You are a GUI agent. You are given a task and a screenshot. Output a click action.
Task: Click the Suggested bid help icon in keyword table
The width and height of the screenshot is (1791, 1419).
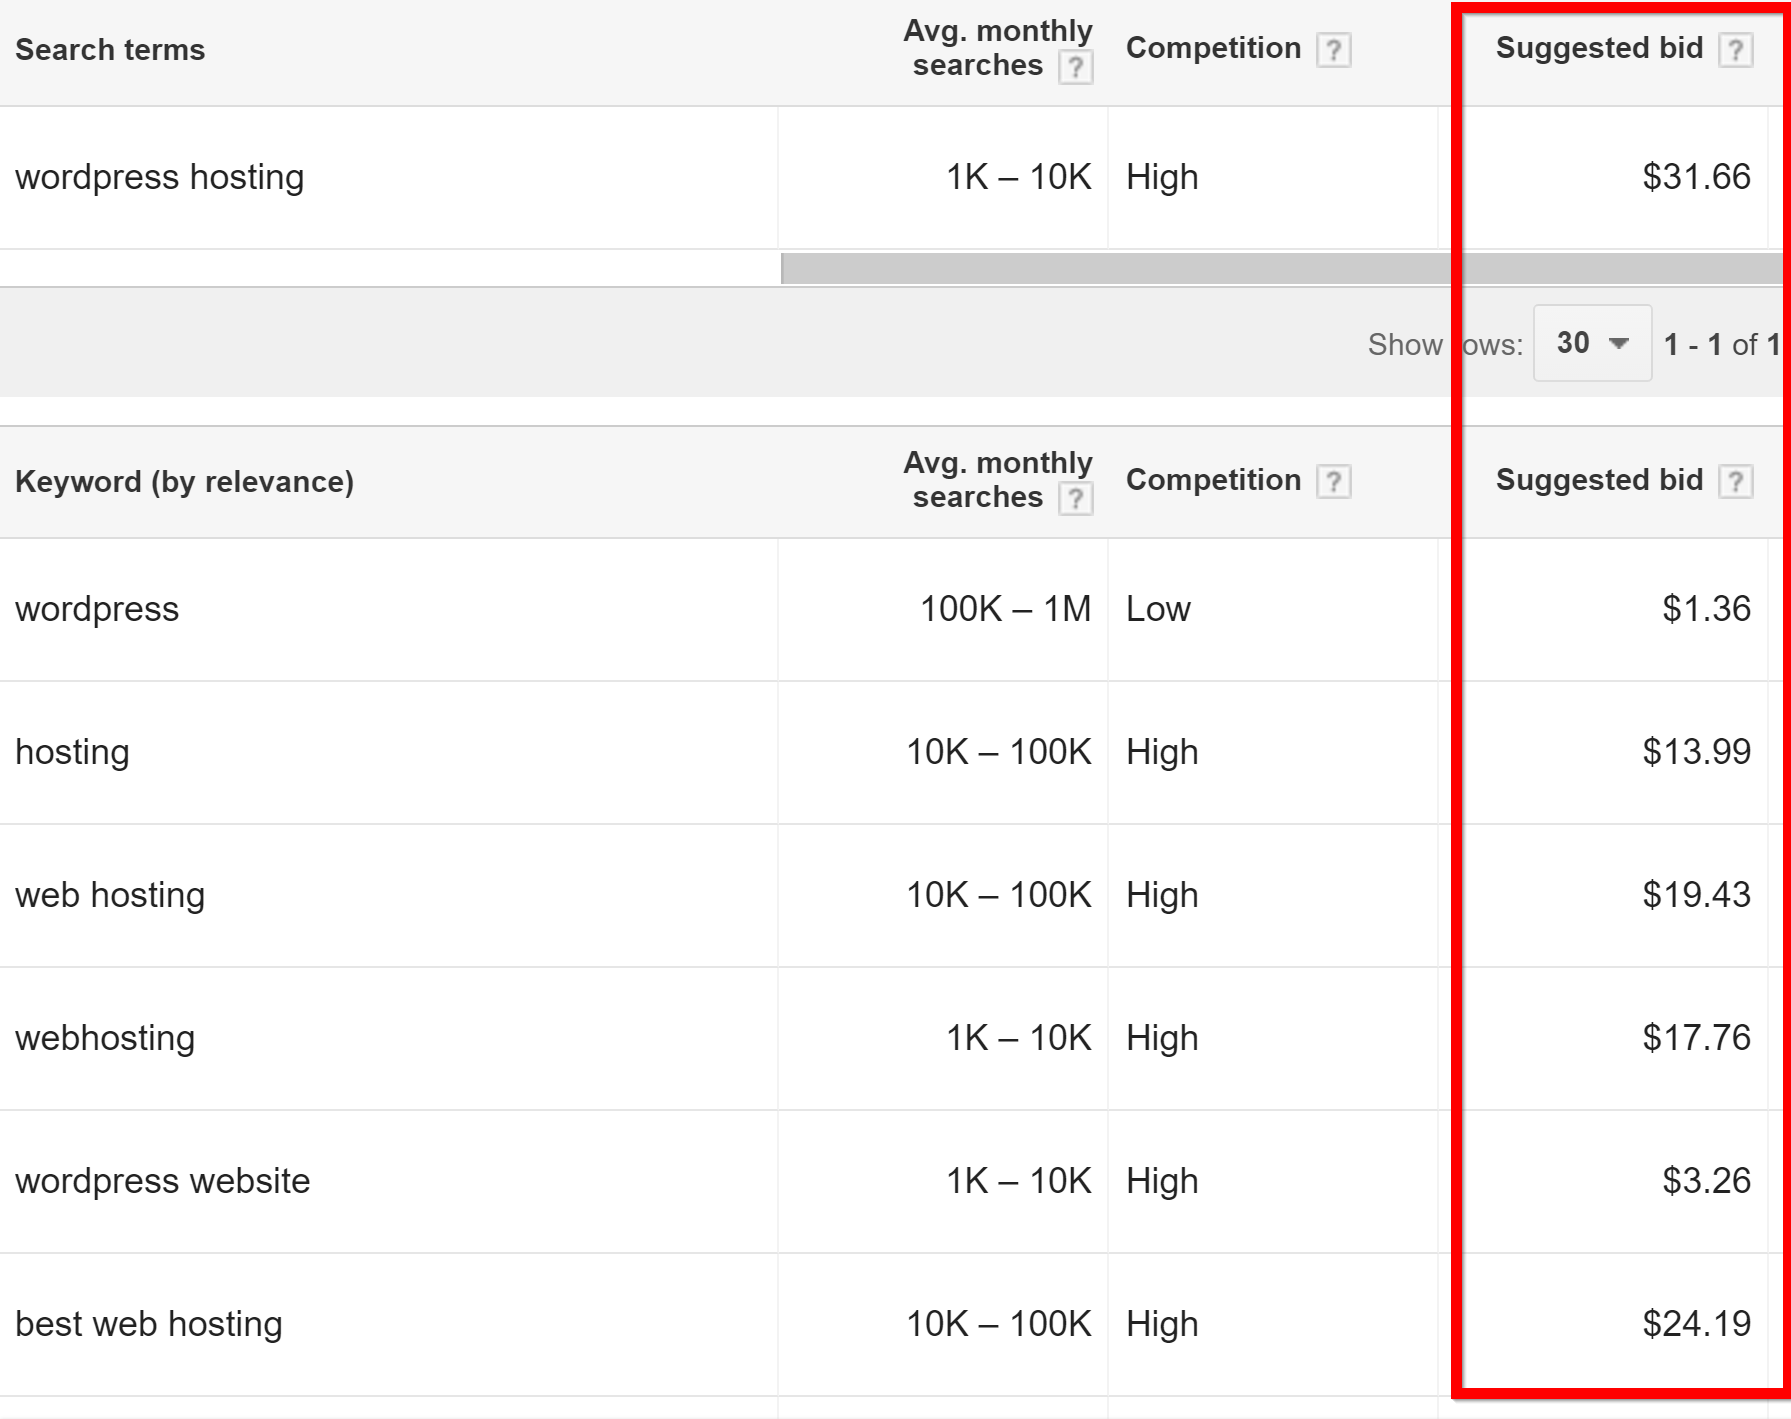[1737, 480]
